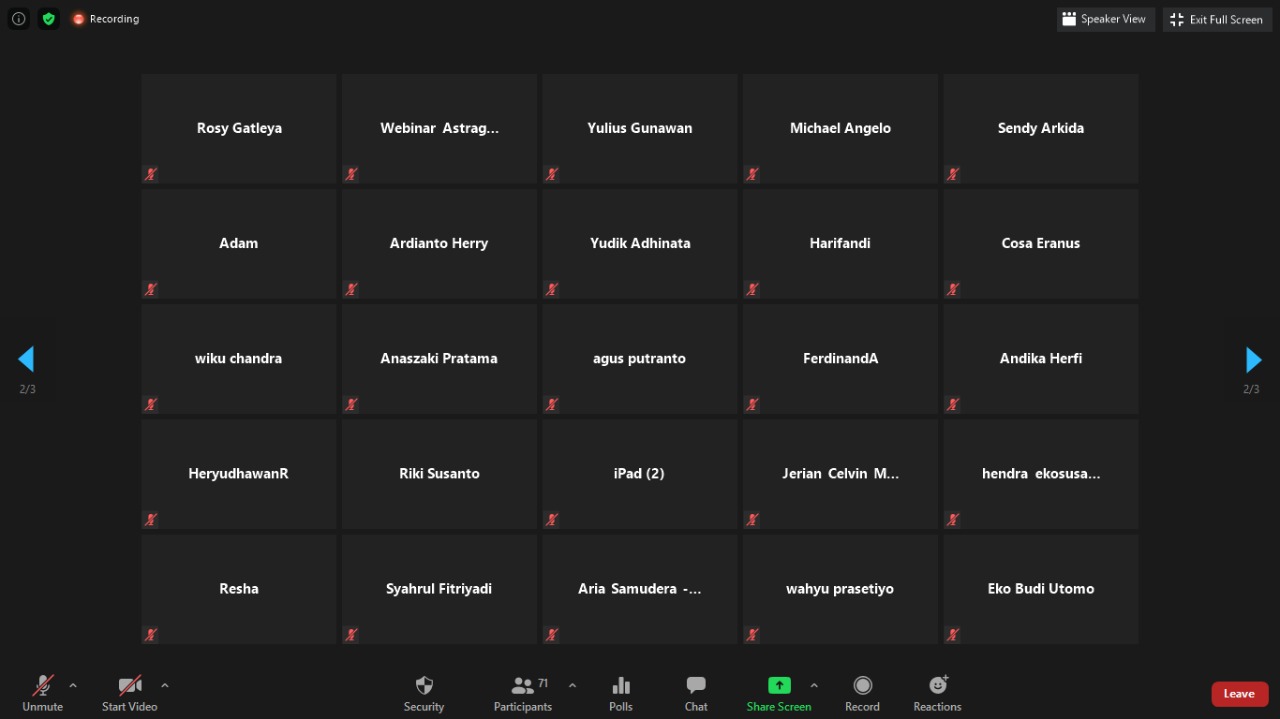Click the muted mic icon on Eko Budi Utomo's tile
This screenshot has width=1280, height=719.
(x=953, y=634)
